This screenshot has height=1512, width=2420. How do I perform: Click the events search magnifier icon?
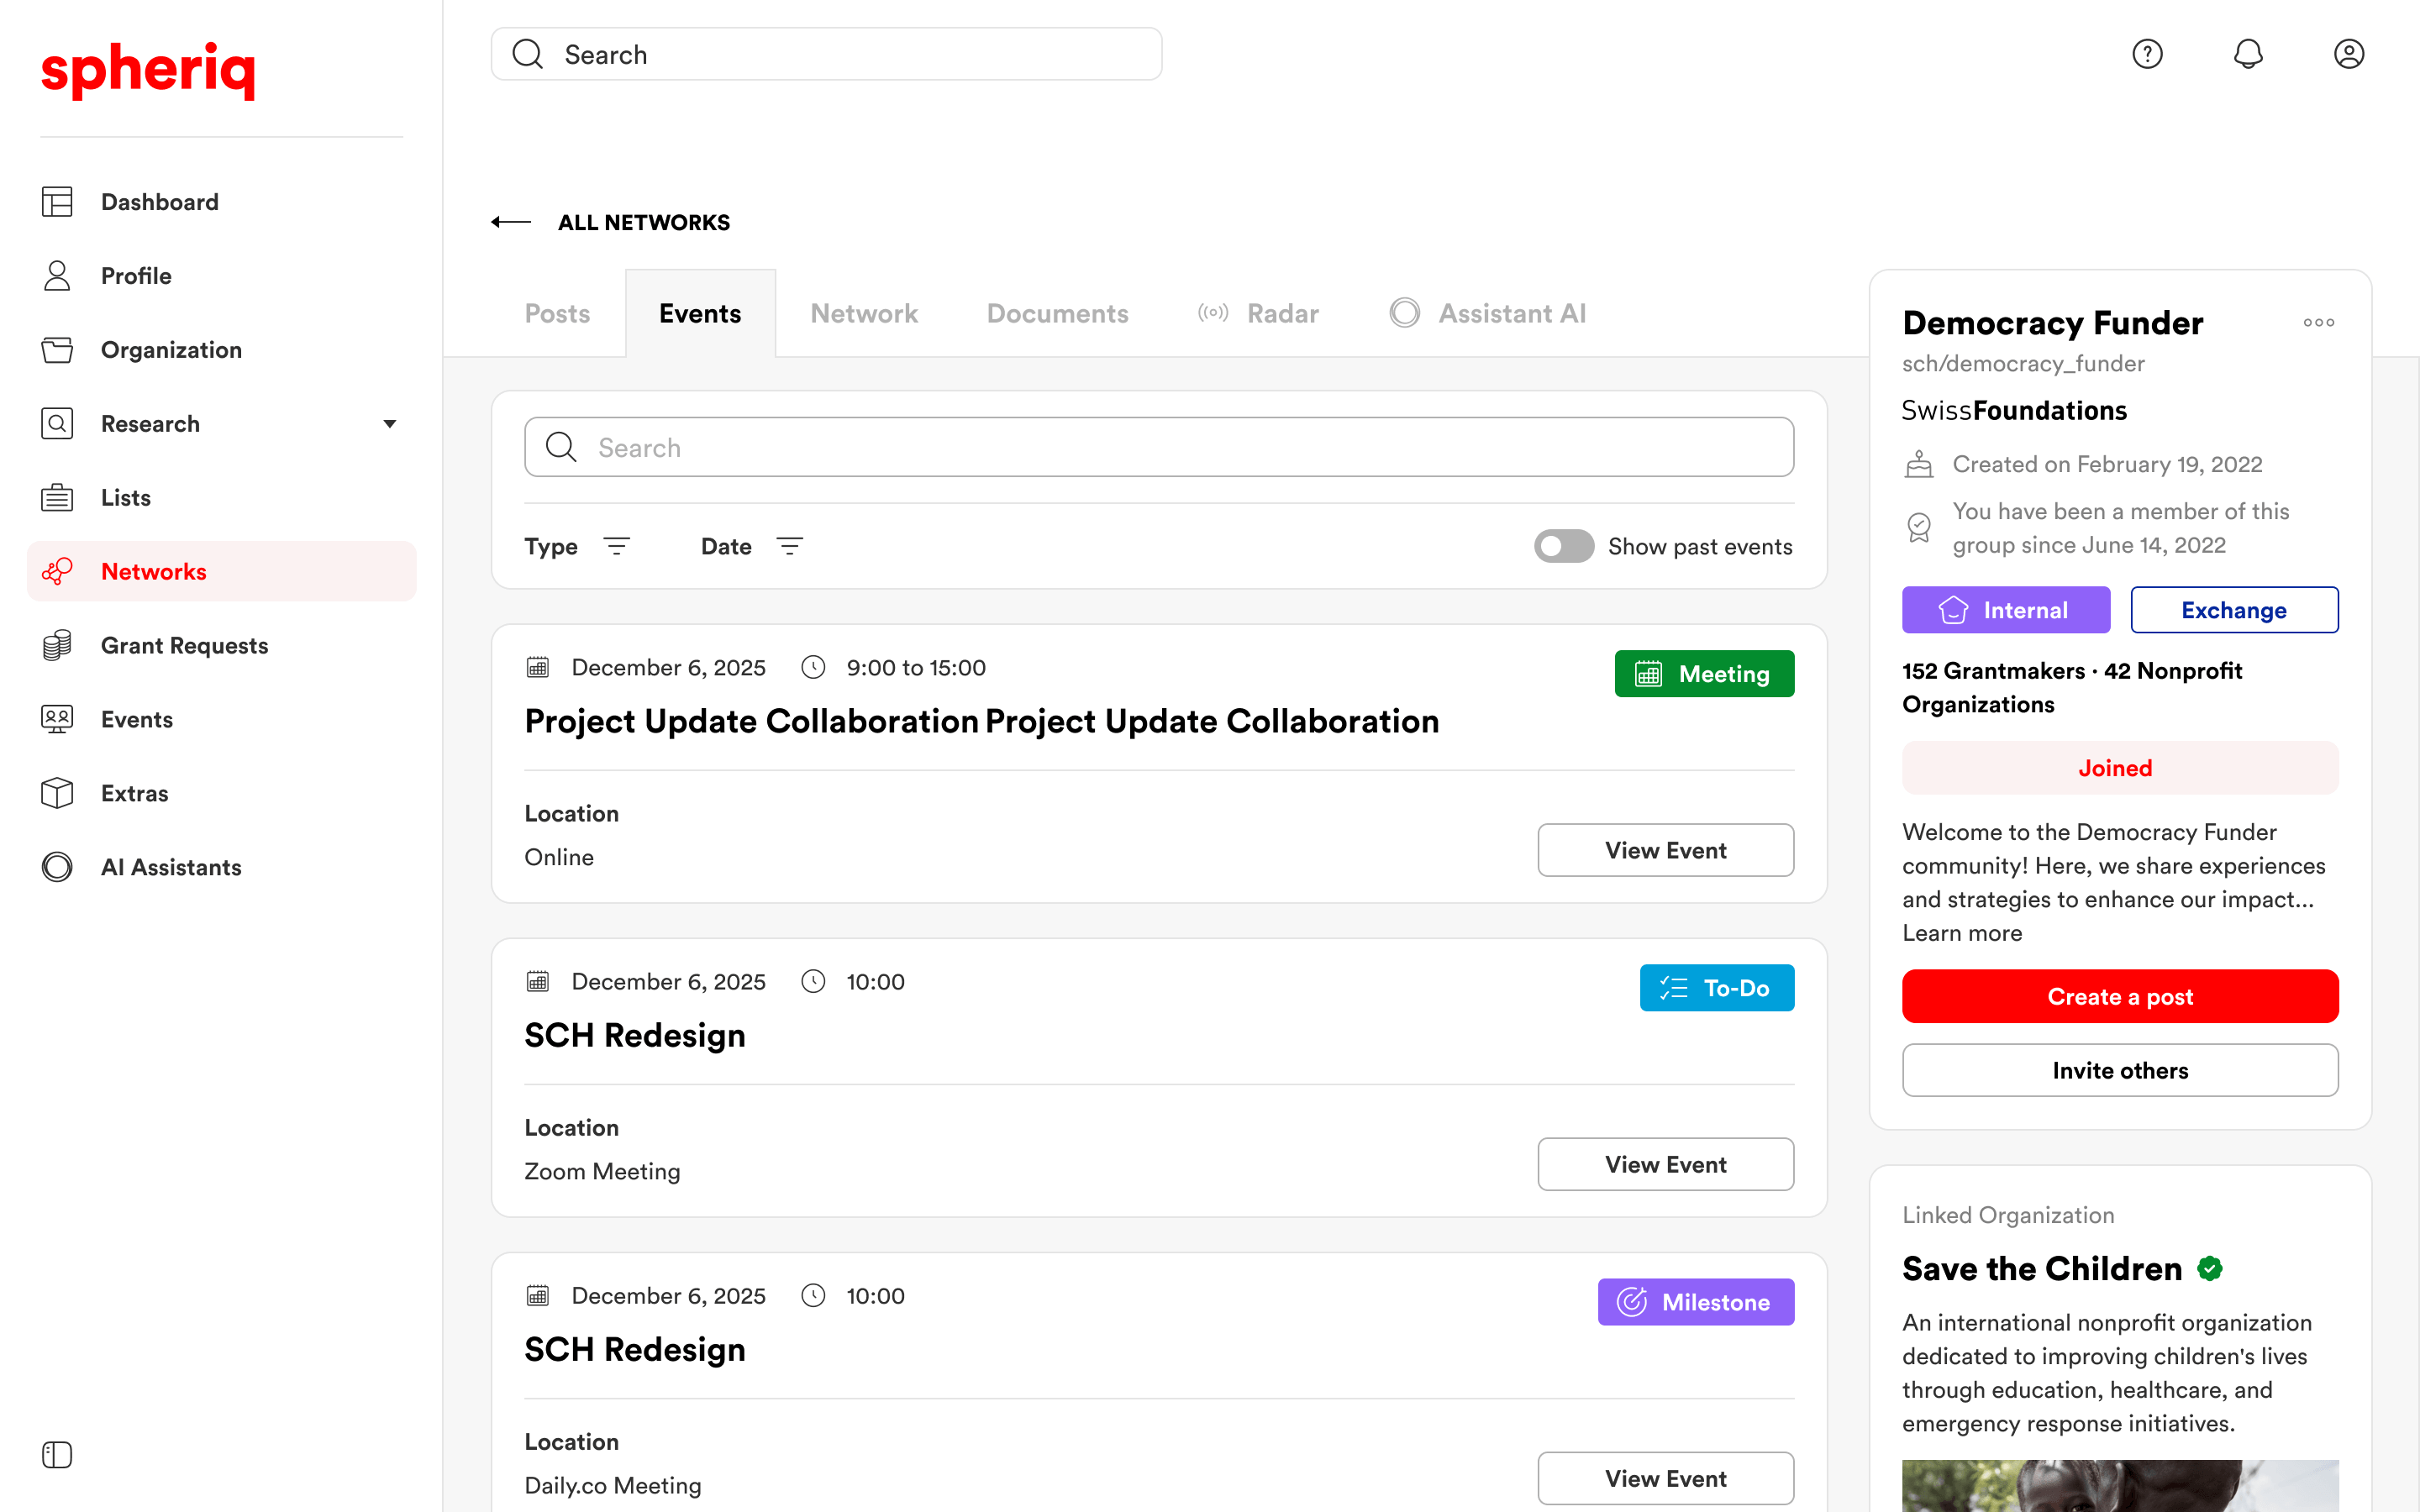tap(561, 447)
